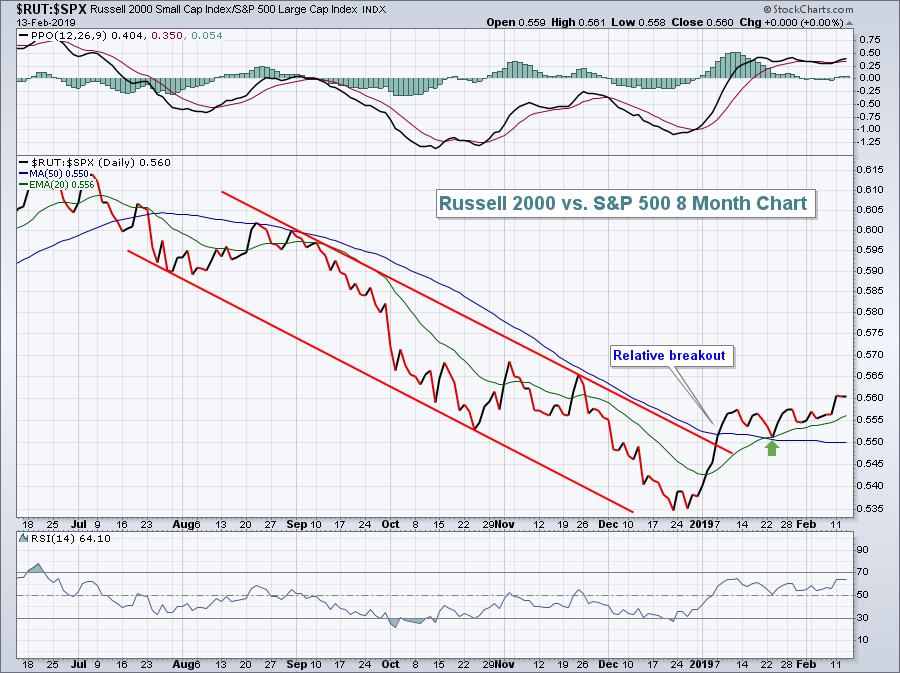900x673 pixels.
Task: Click the Oct label on the time axis
Action: [390, 524]
